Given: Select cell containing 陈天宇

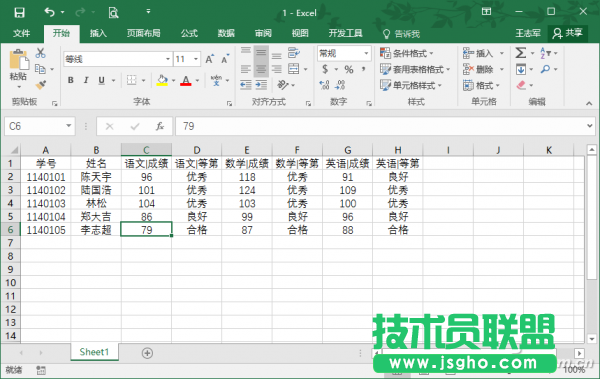Looking at the screenshot, I should tap(96, 177).
